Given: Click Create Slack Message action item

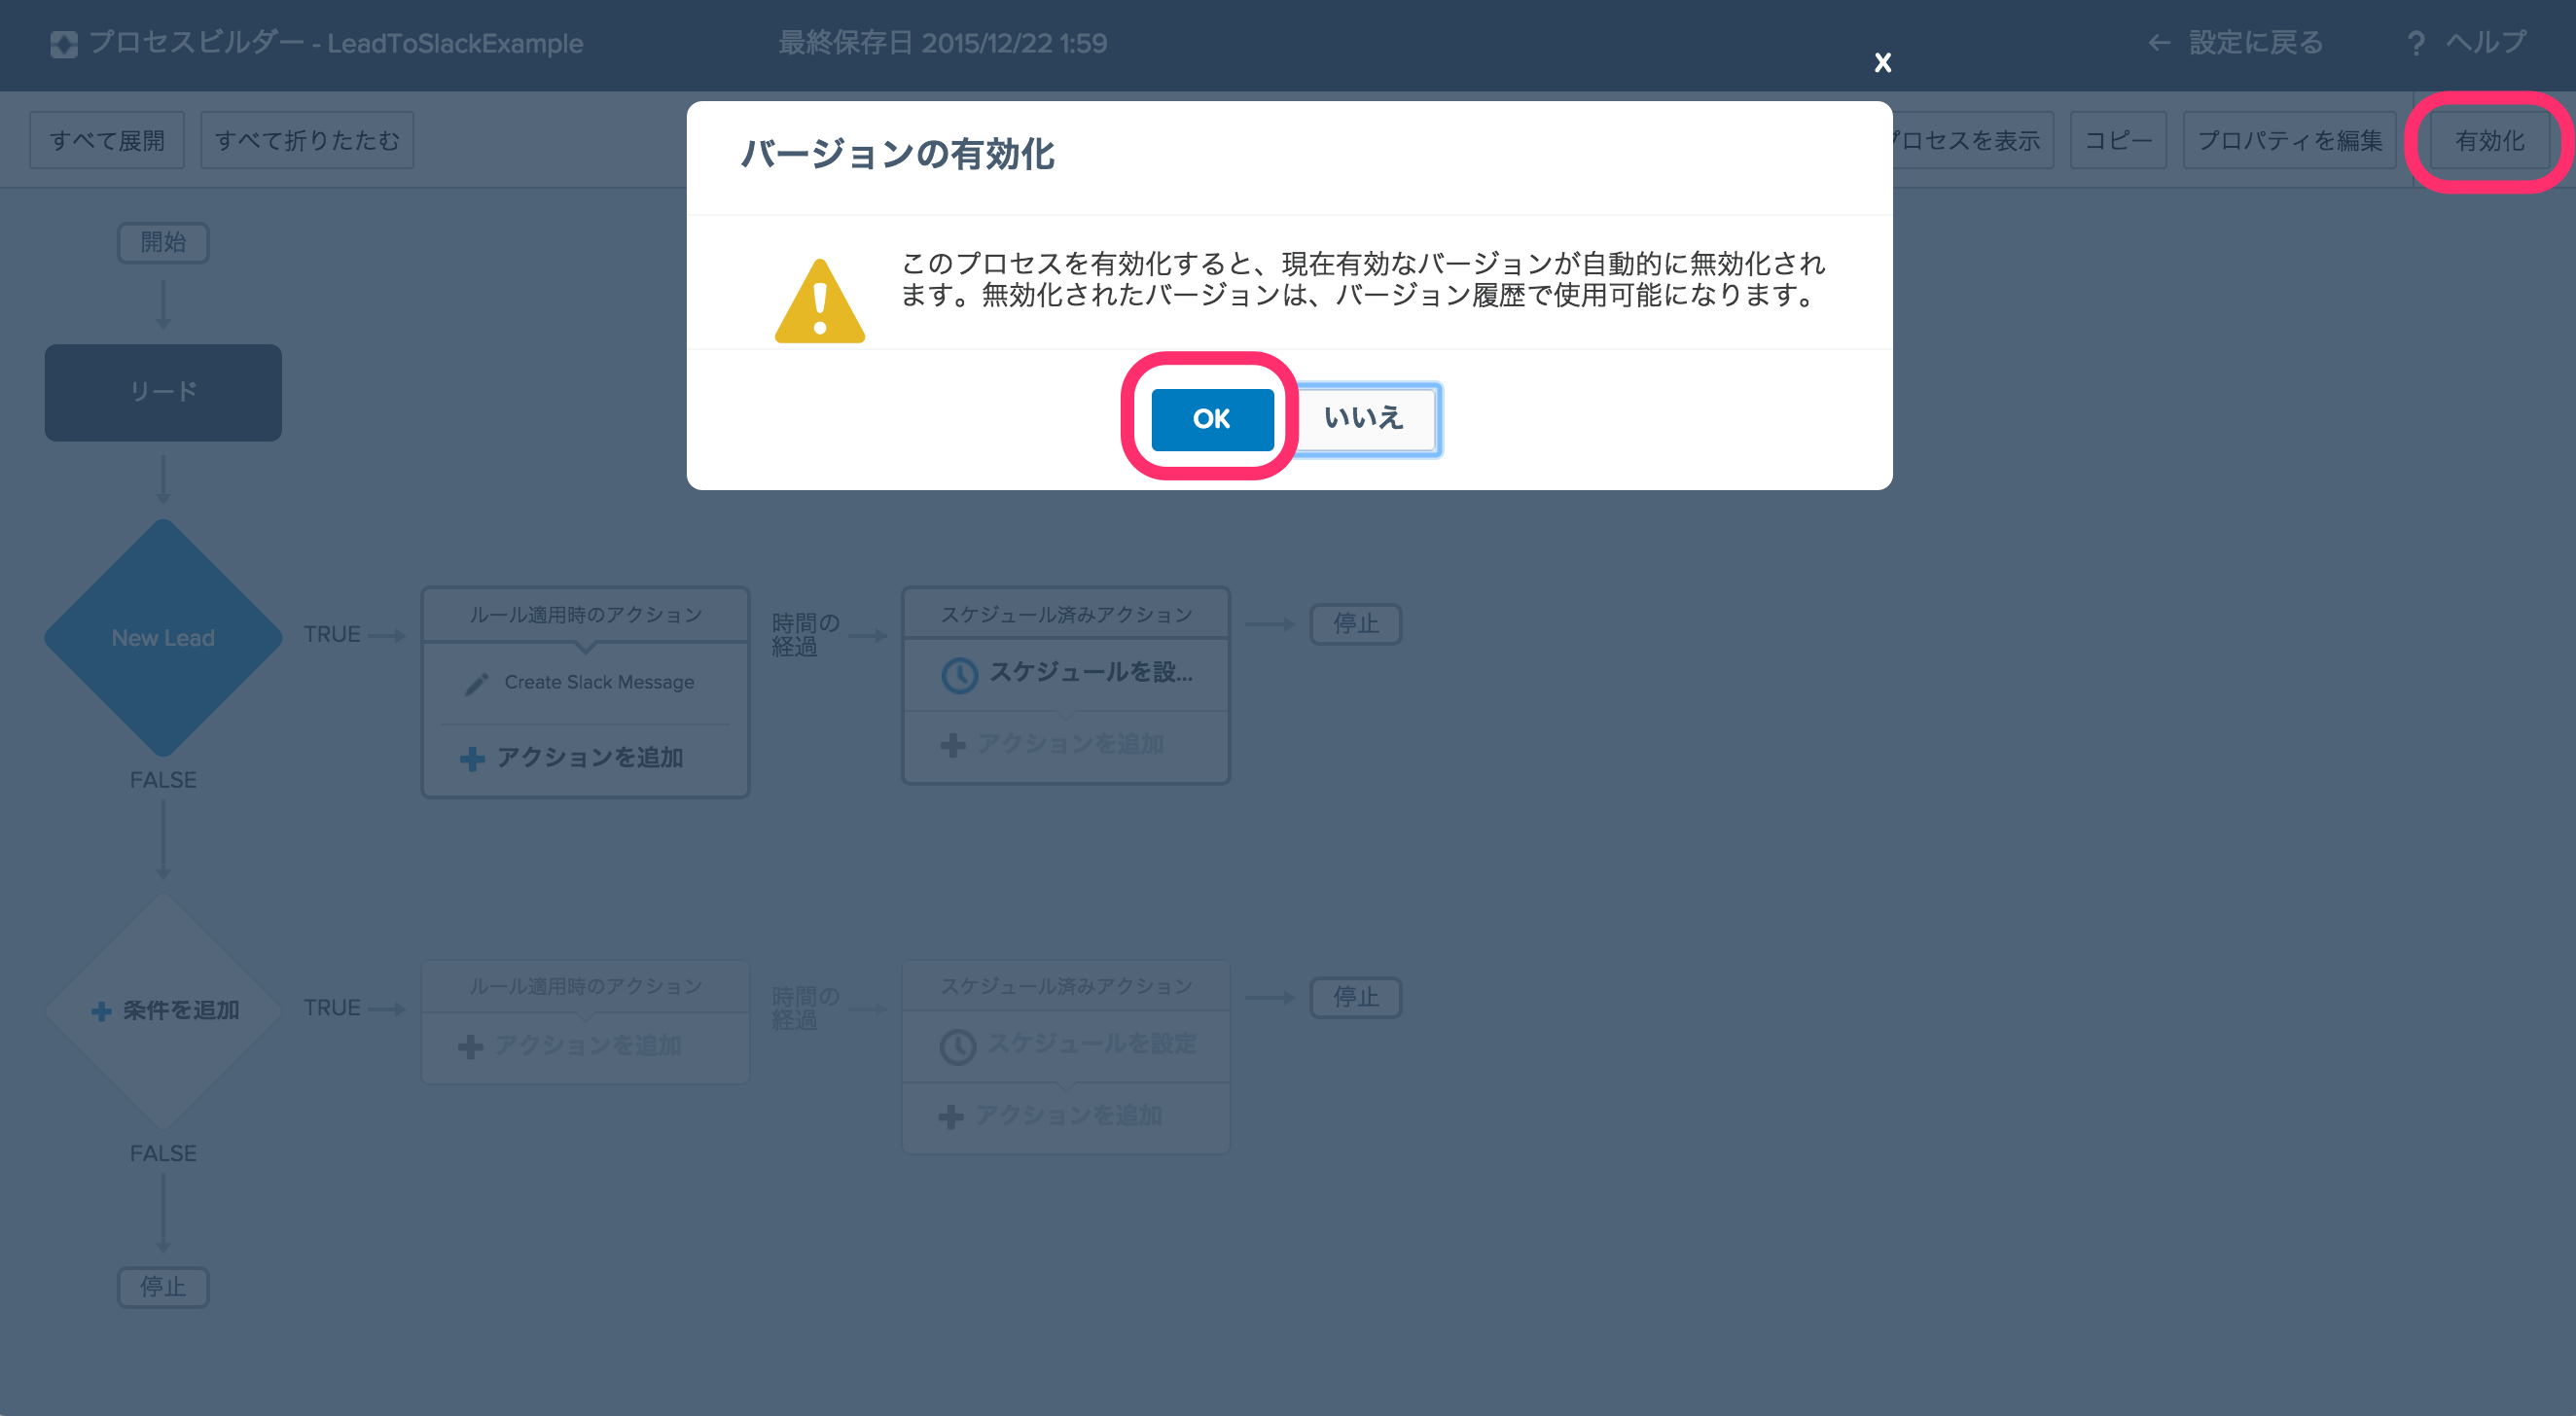Looking at the screenshot, I should click(x=591, y=682).
